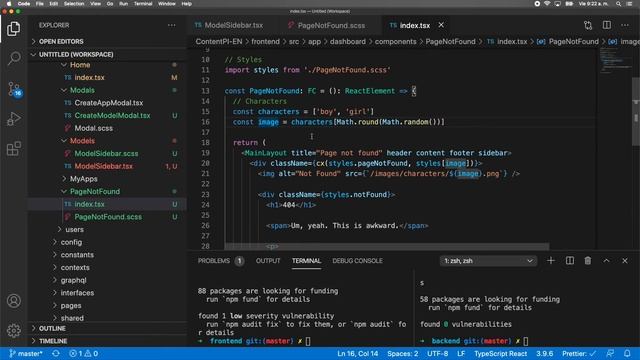This screenshot has height=360, width=640.
Task: Maximize the panel with chevron up
Action: [607, 260]
